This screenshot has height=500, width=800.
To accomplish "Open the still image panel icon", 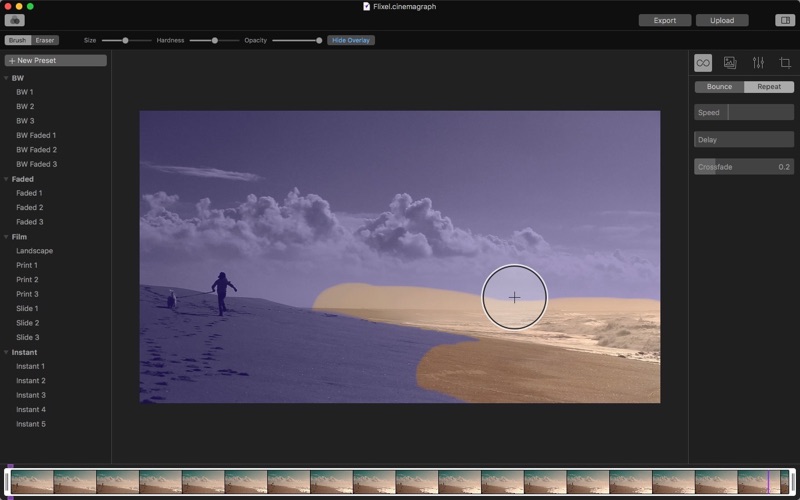I will coord(730,63).
